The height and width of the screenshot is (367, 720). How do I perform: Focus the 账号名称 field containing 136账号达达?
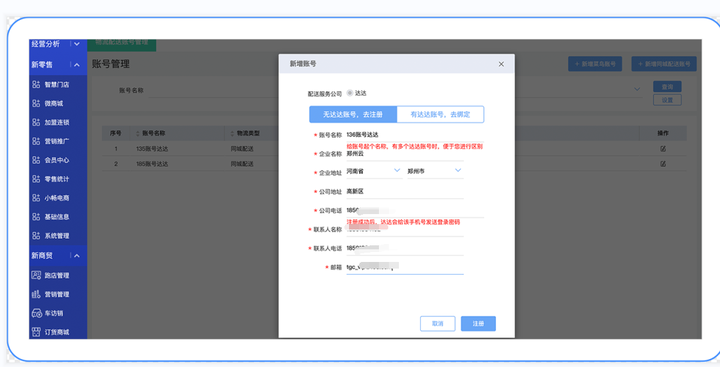point(415,135)
